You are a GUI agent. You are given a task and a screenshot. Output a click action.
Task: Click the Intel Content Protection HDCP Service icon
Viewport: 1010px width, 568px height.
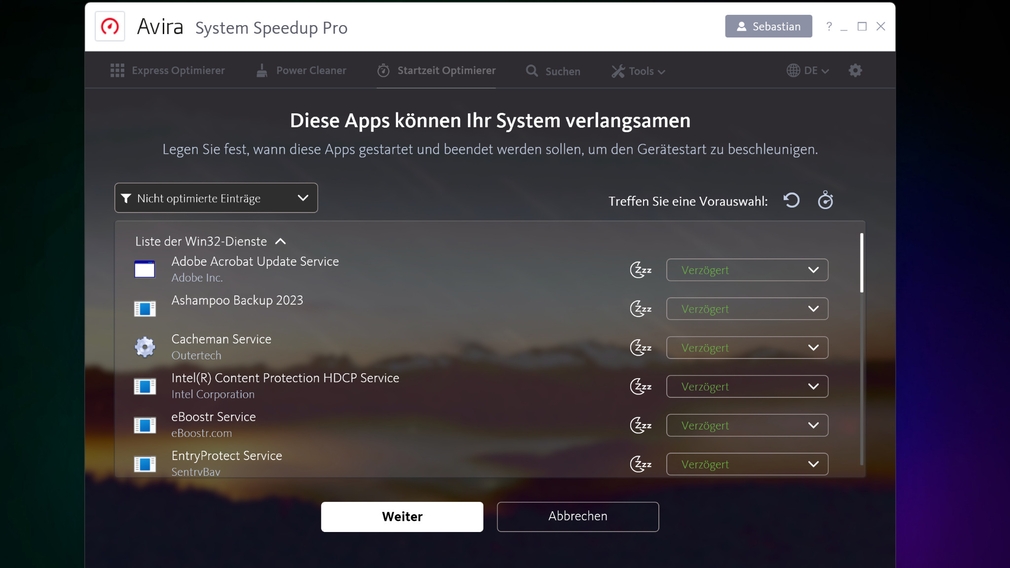(144, 386)
